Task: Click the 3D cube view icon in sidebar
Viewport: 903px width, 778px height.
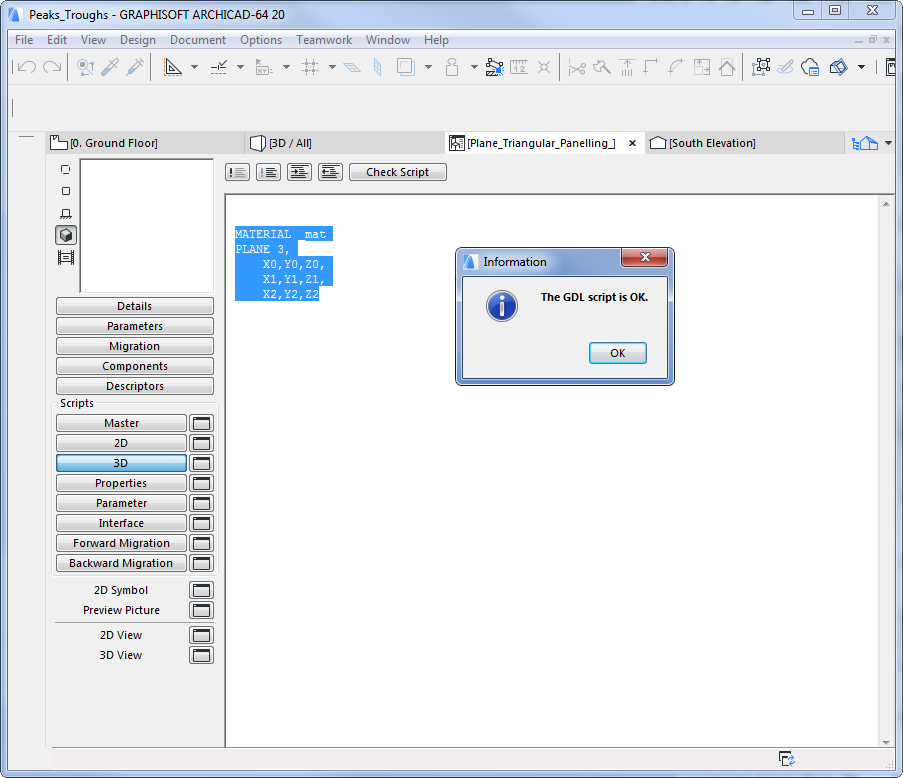Action: pyautogui.click(x=66, y=235)
